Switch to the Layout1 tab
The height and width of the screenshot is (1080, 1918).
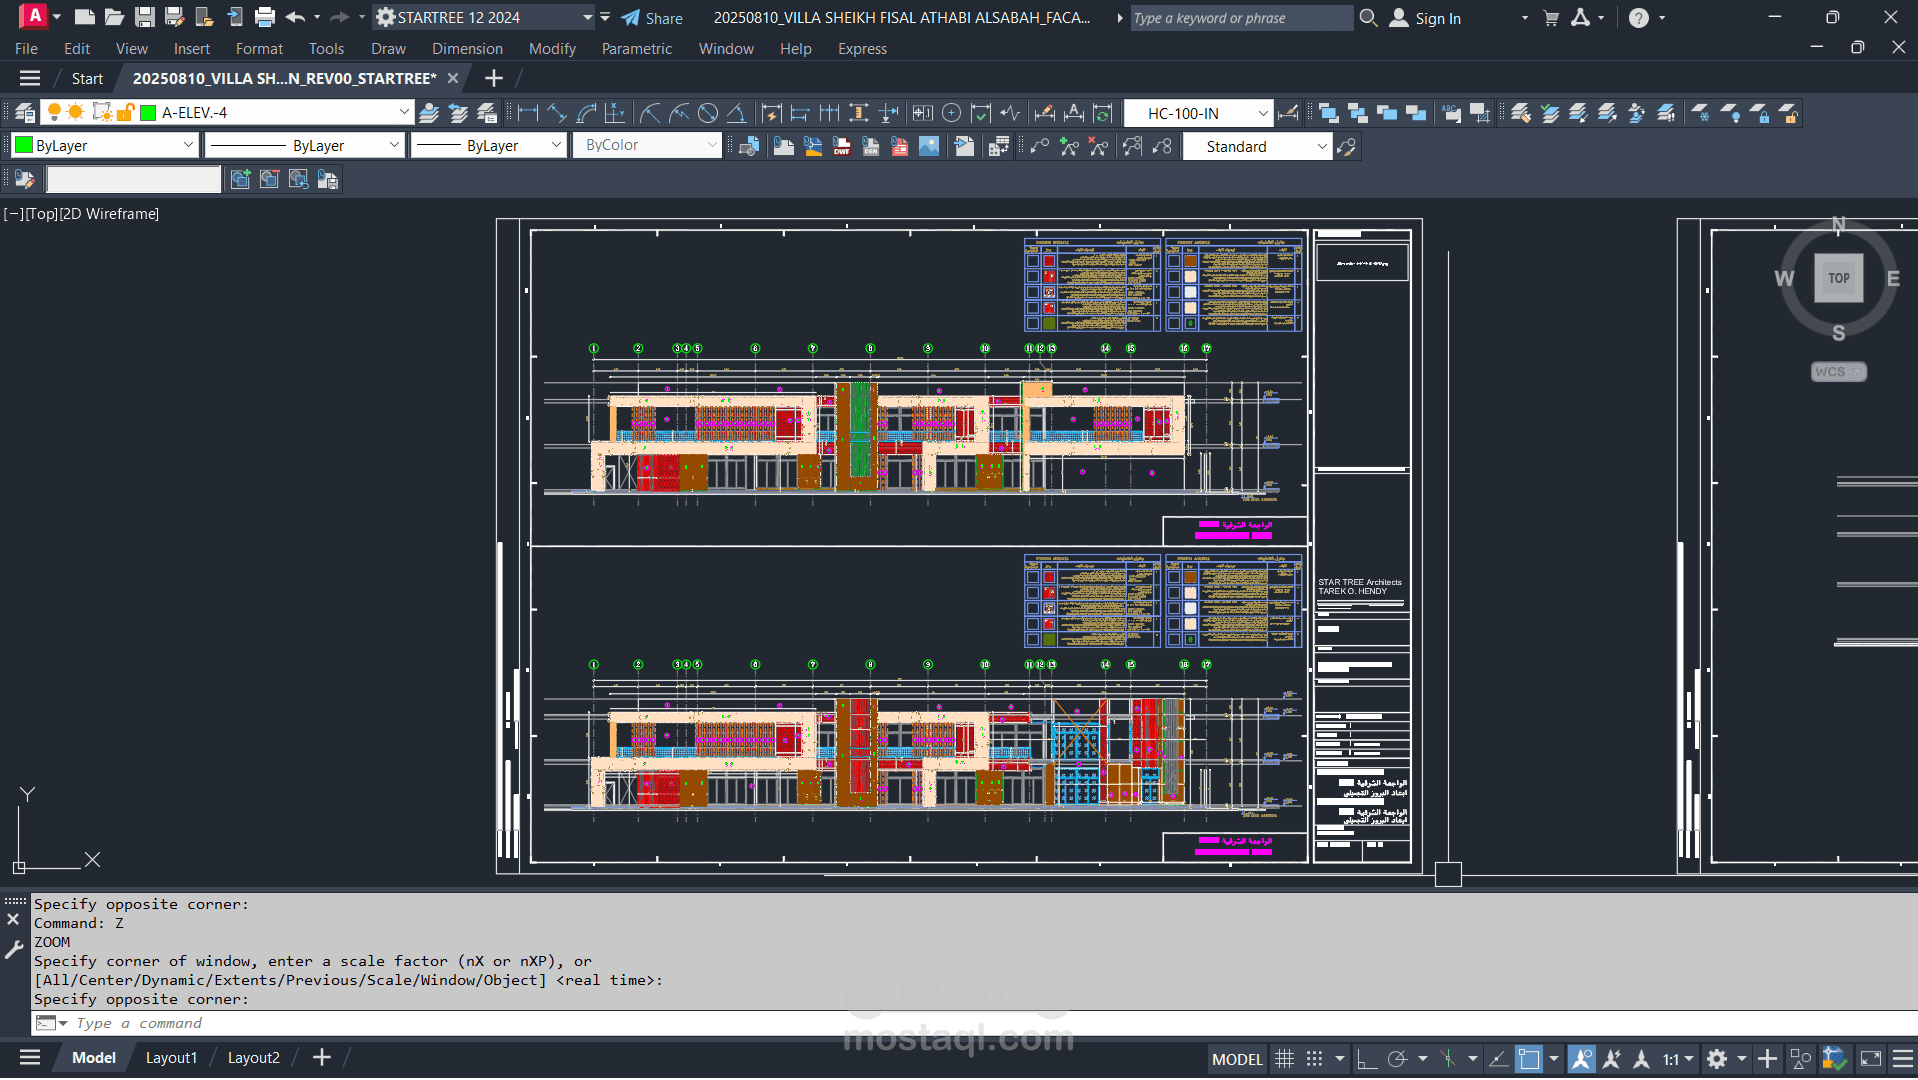pyautogui.click(x=171, y=1058)
